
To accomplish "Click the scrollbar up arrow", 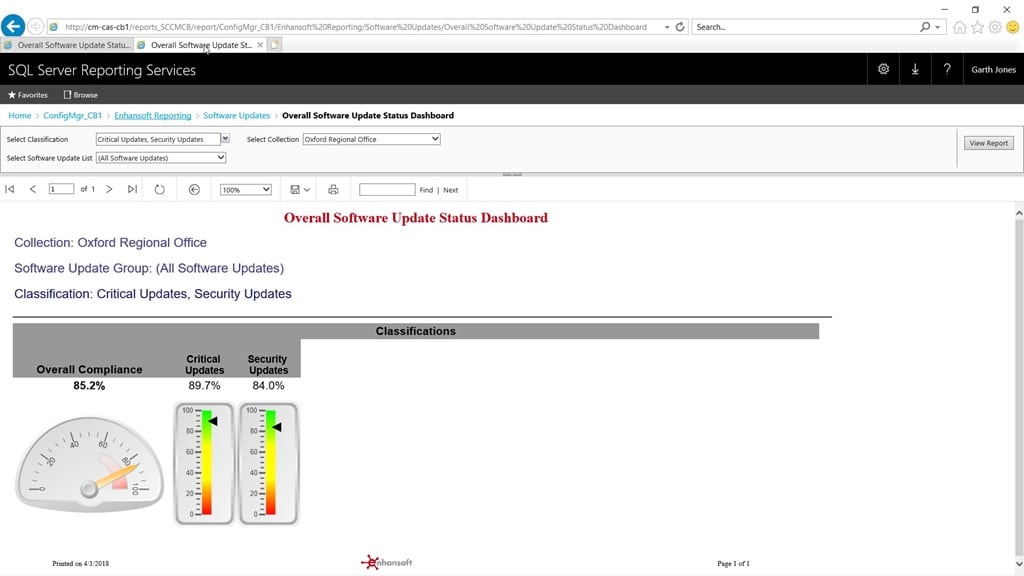I will pyautogui.click(x=1019, y=213).
